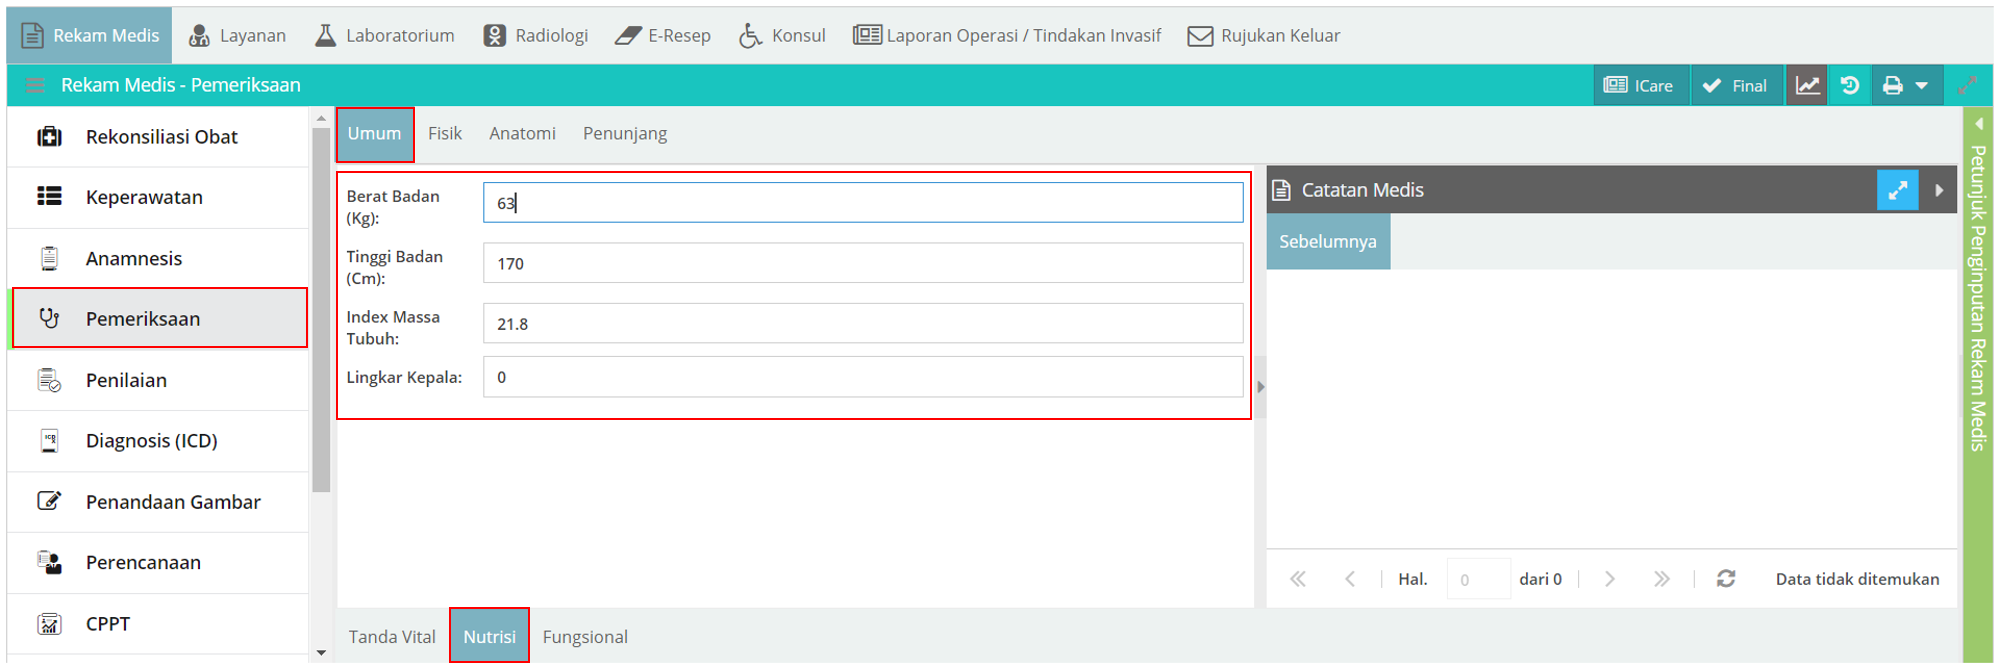This screenshot has height=667, width=2000.
Task: Click the ICare button
Action: pos(1640,85)
